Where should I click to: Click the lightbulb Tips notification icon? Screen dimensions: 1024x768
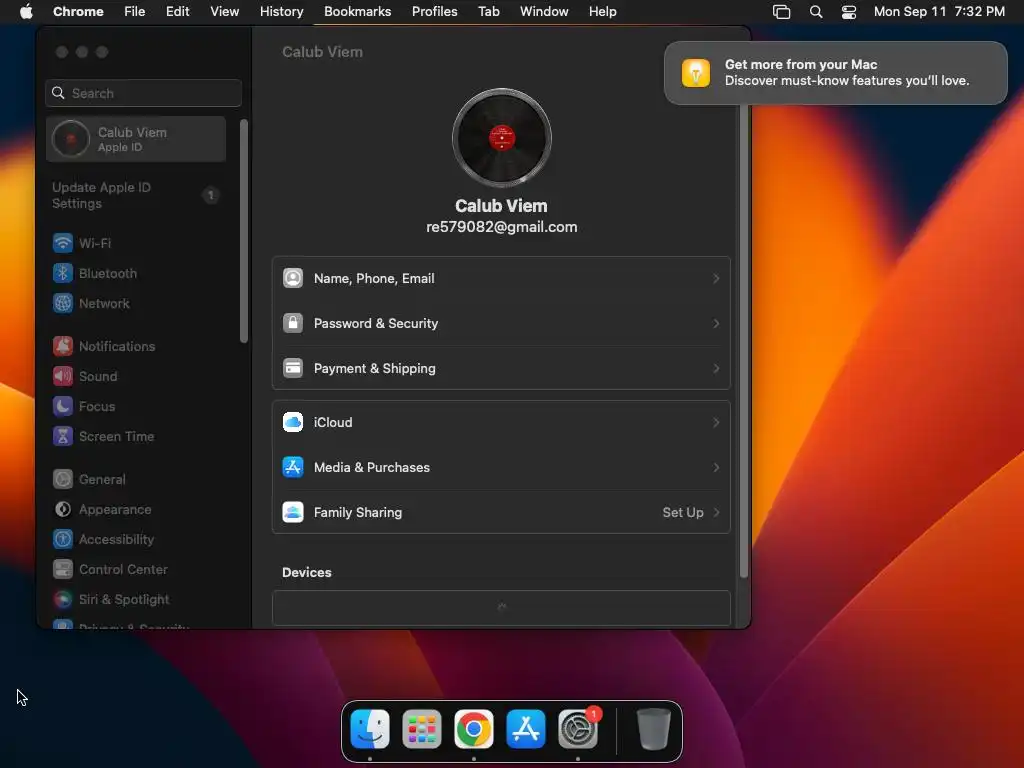(x=696, y=72)
